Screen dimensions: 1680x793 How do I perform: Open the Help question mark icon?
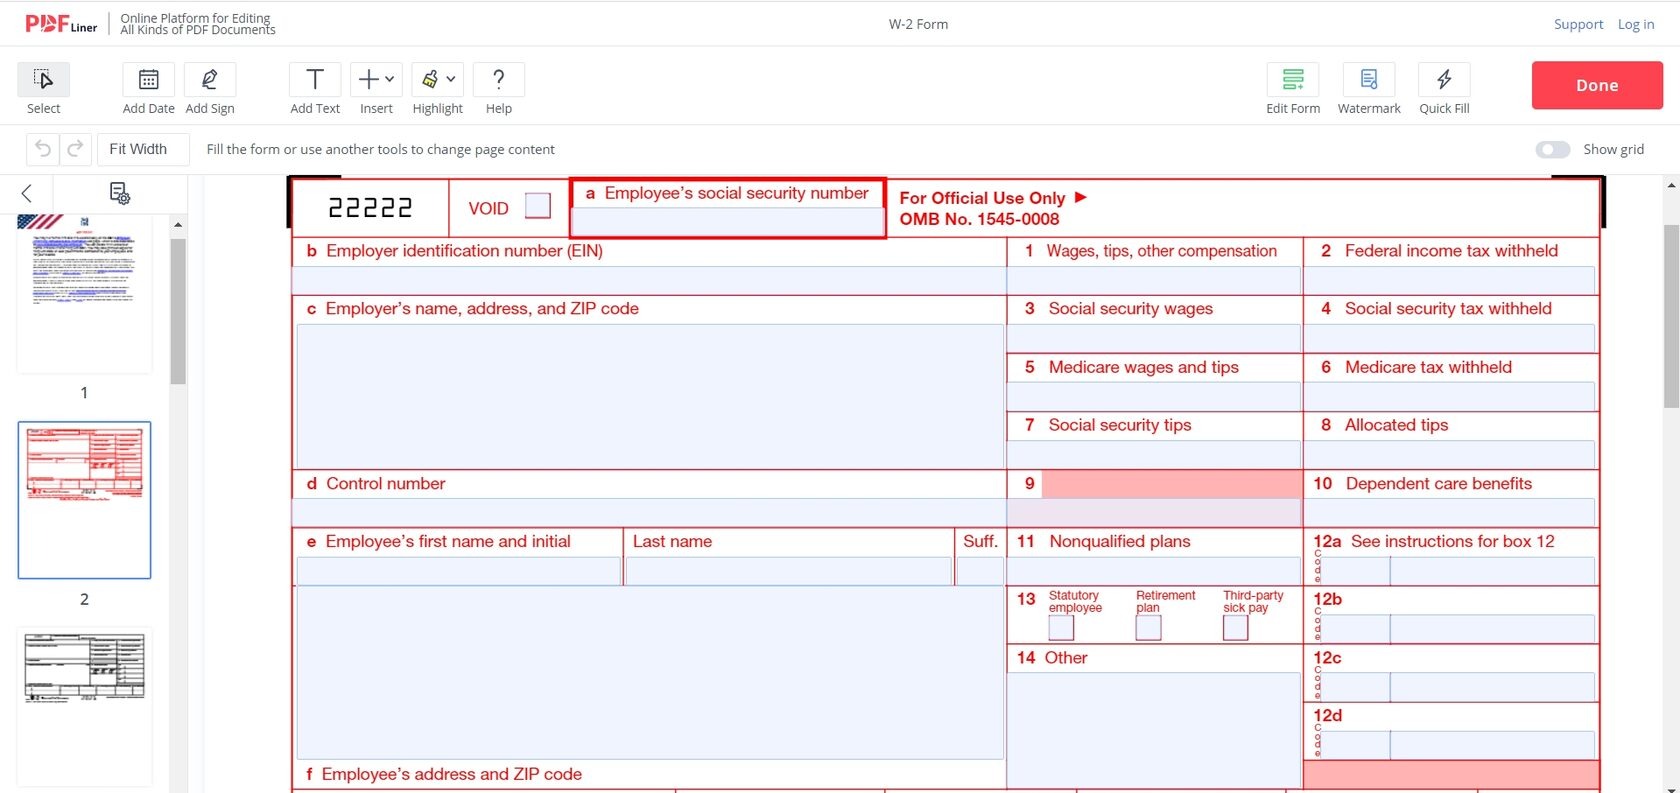(x=499, y=79)
